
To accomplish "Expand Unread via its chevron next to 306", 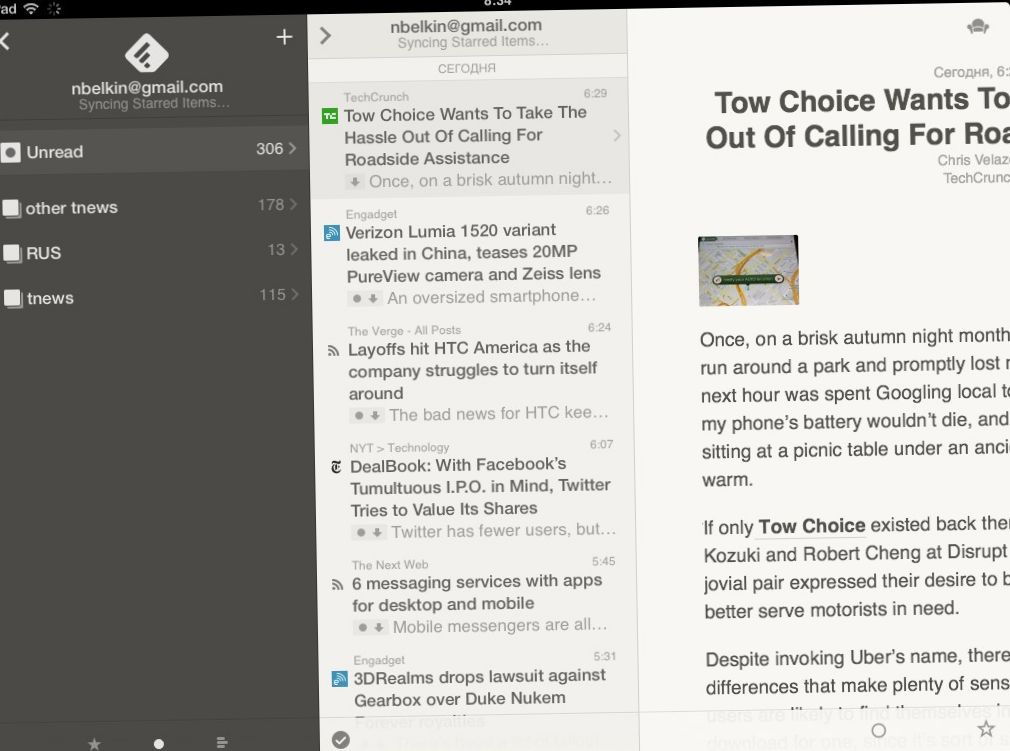I will point(292,148).
